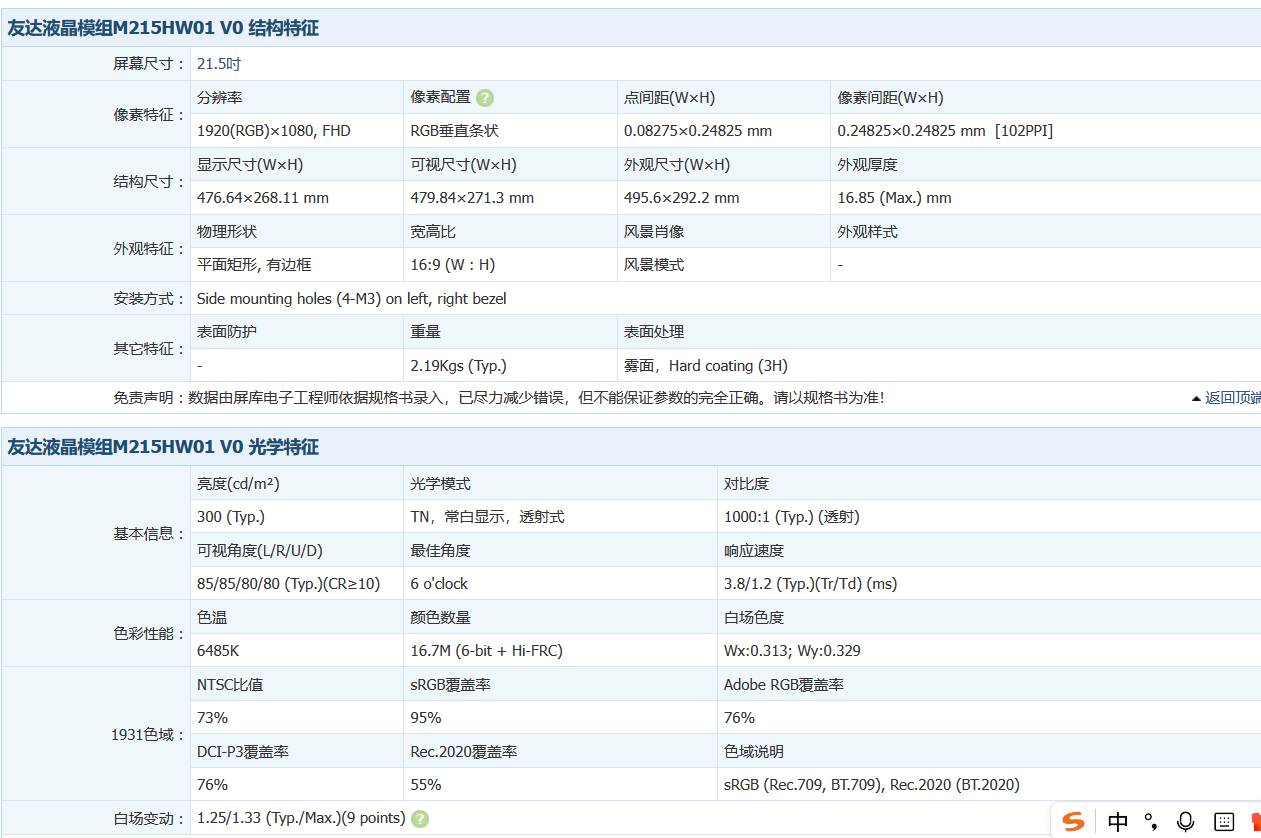Open help icon next to 白场变动 value
Viewport: 1261px width, 838px height.
[x=420, y=818]
